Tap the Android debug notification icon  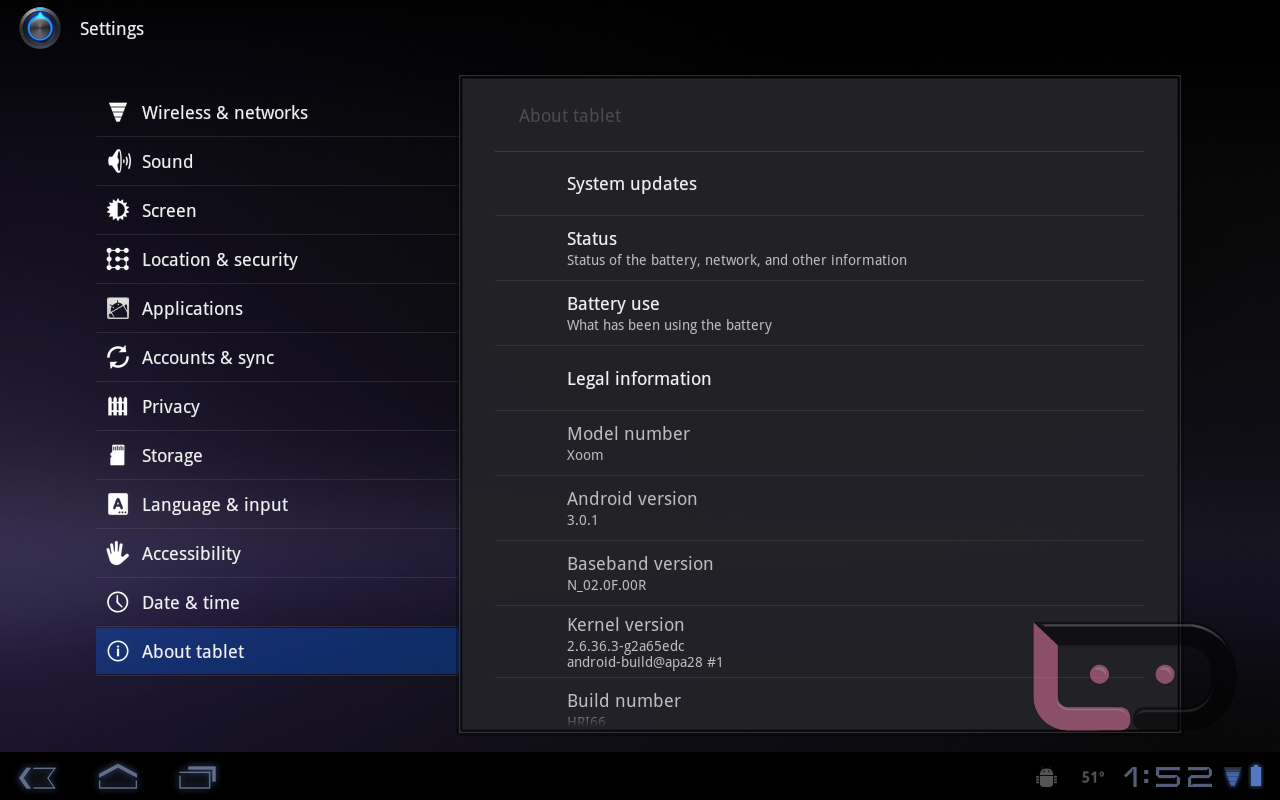[x=1047, y=777]
